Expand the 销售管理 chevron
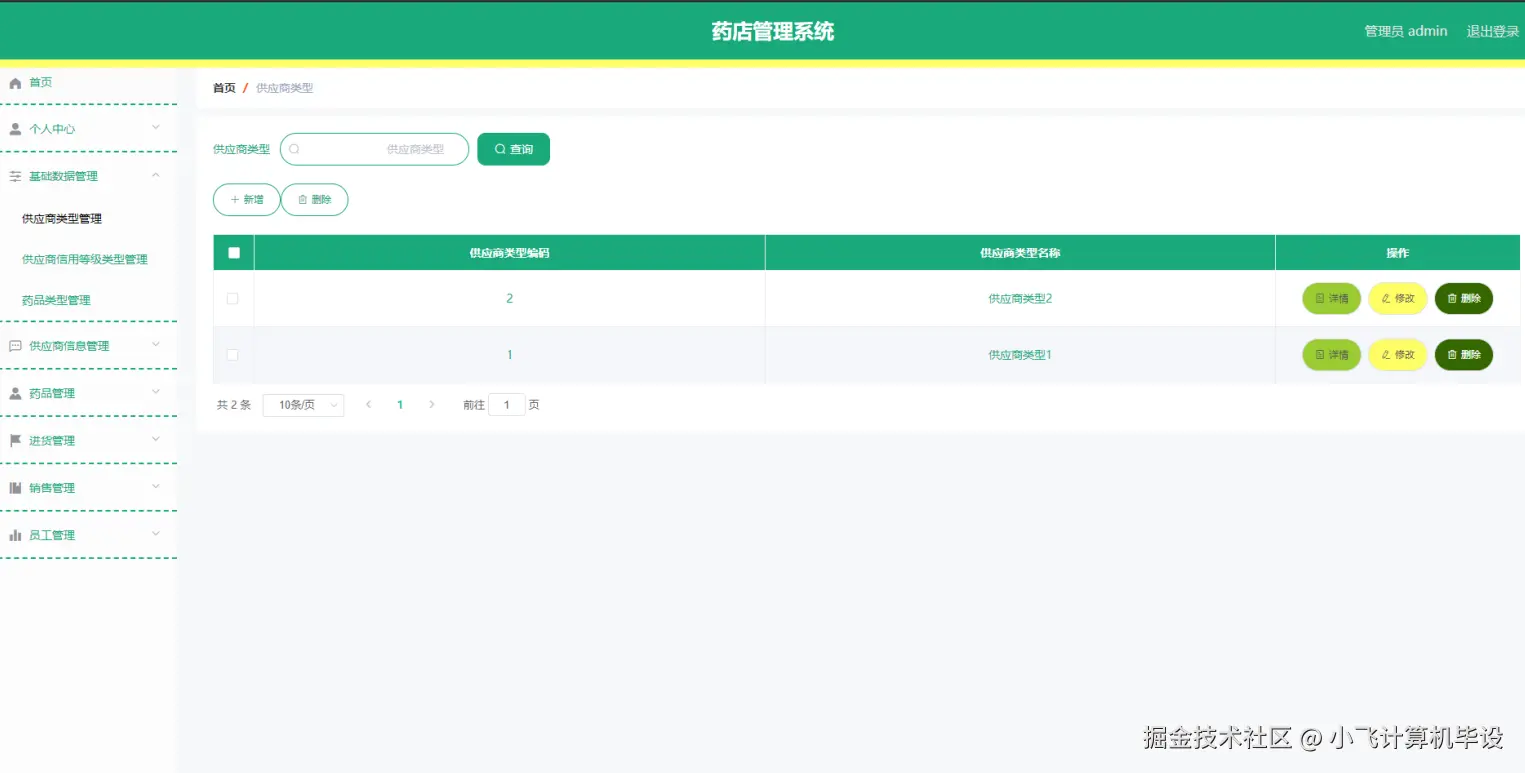The height and width of the screenshot is (773, 1525). (156, 486)
